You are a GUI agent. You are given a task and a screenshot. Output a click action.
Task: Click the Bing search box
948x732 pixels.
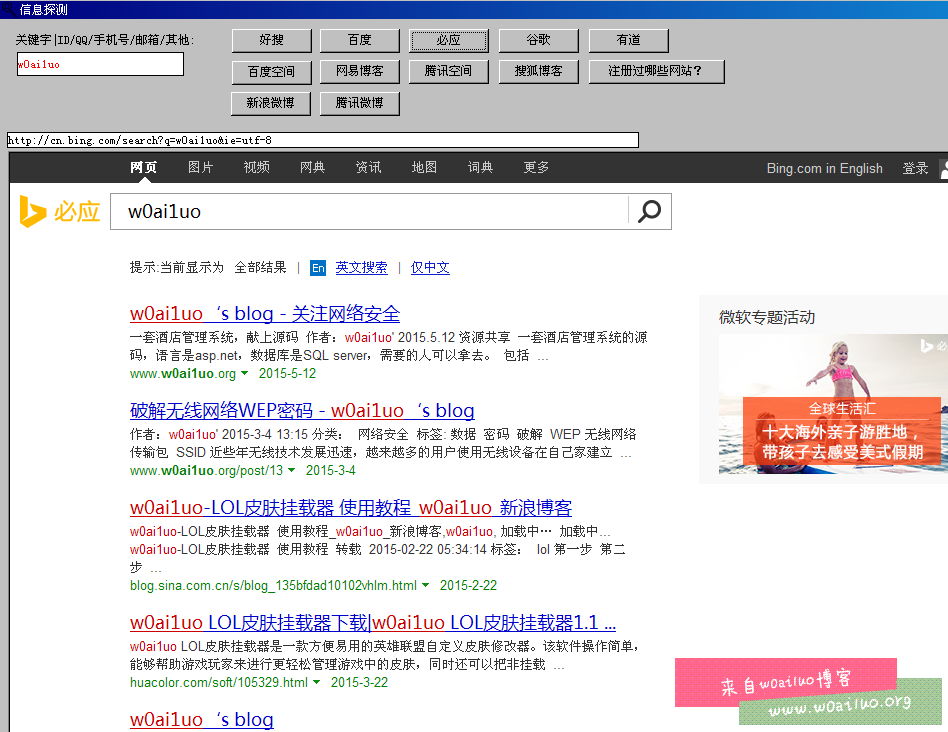pos(369,212)
